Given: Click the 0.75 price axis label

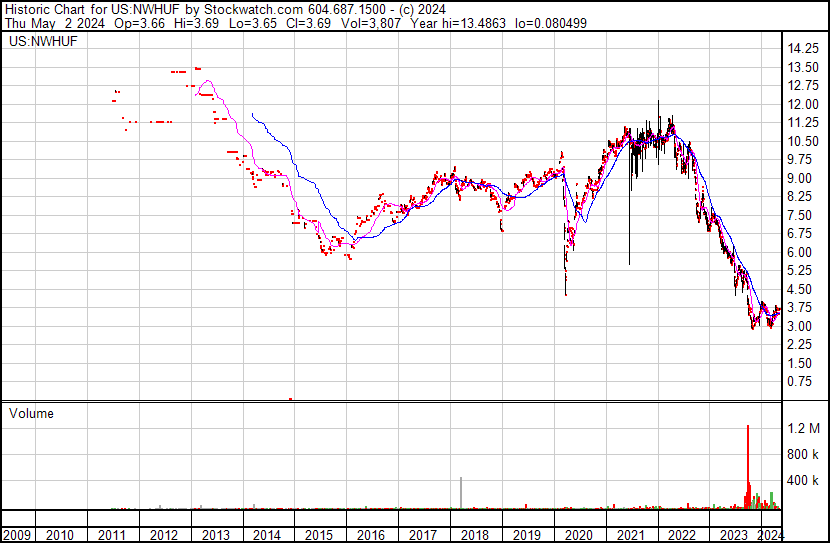Looking at the screenshot, I should tap(799, 382).
